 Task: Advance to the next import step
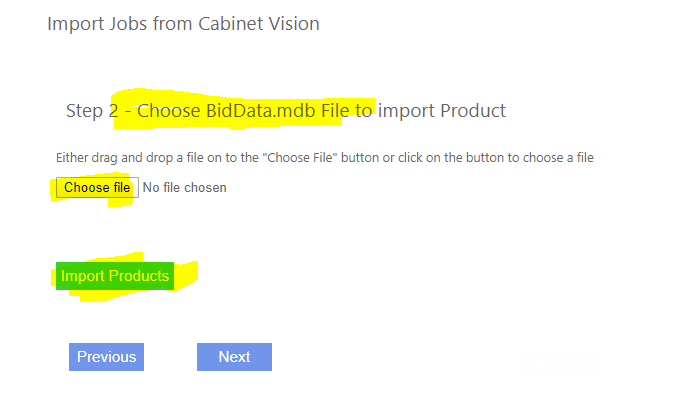pos(234,357)
